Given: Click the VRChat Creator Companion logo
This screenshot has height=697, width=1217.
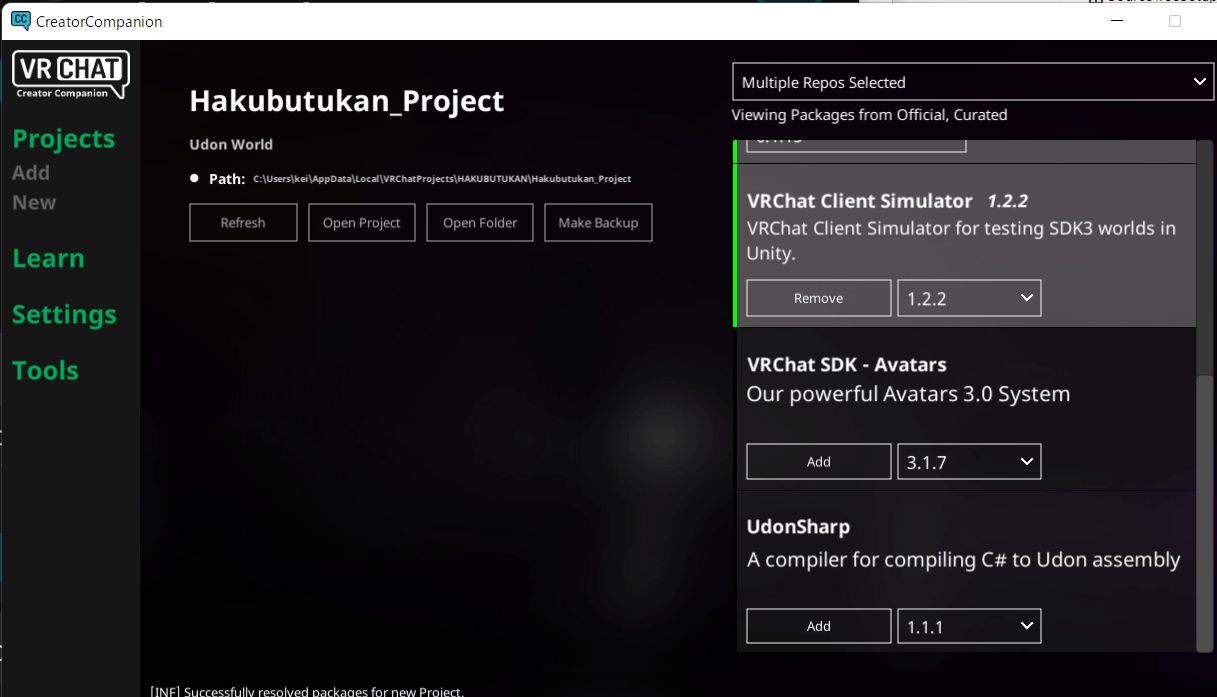Looking at the screenshot, I should point(70,75).
